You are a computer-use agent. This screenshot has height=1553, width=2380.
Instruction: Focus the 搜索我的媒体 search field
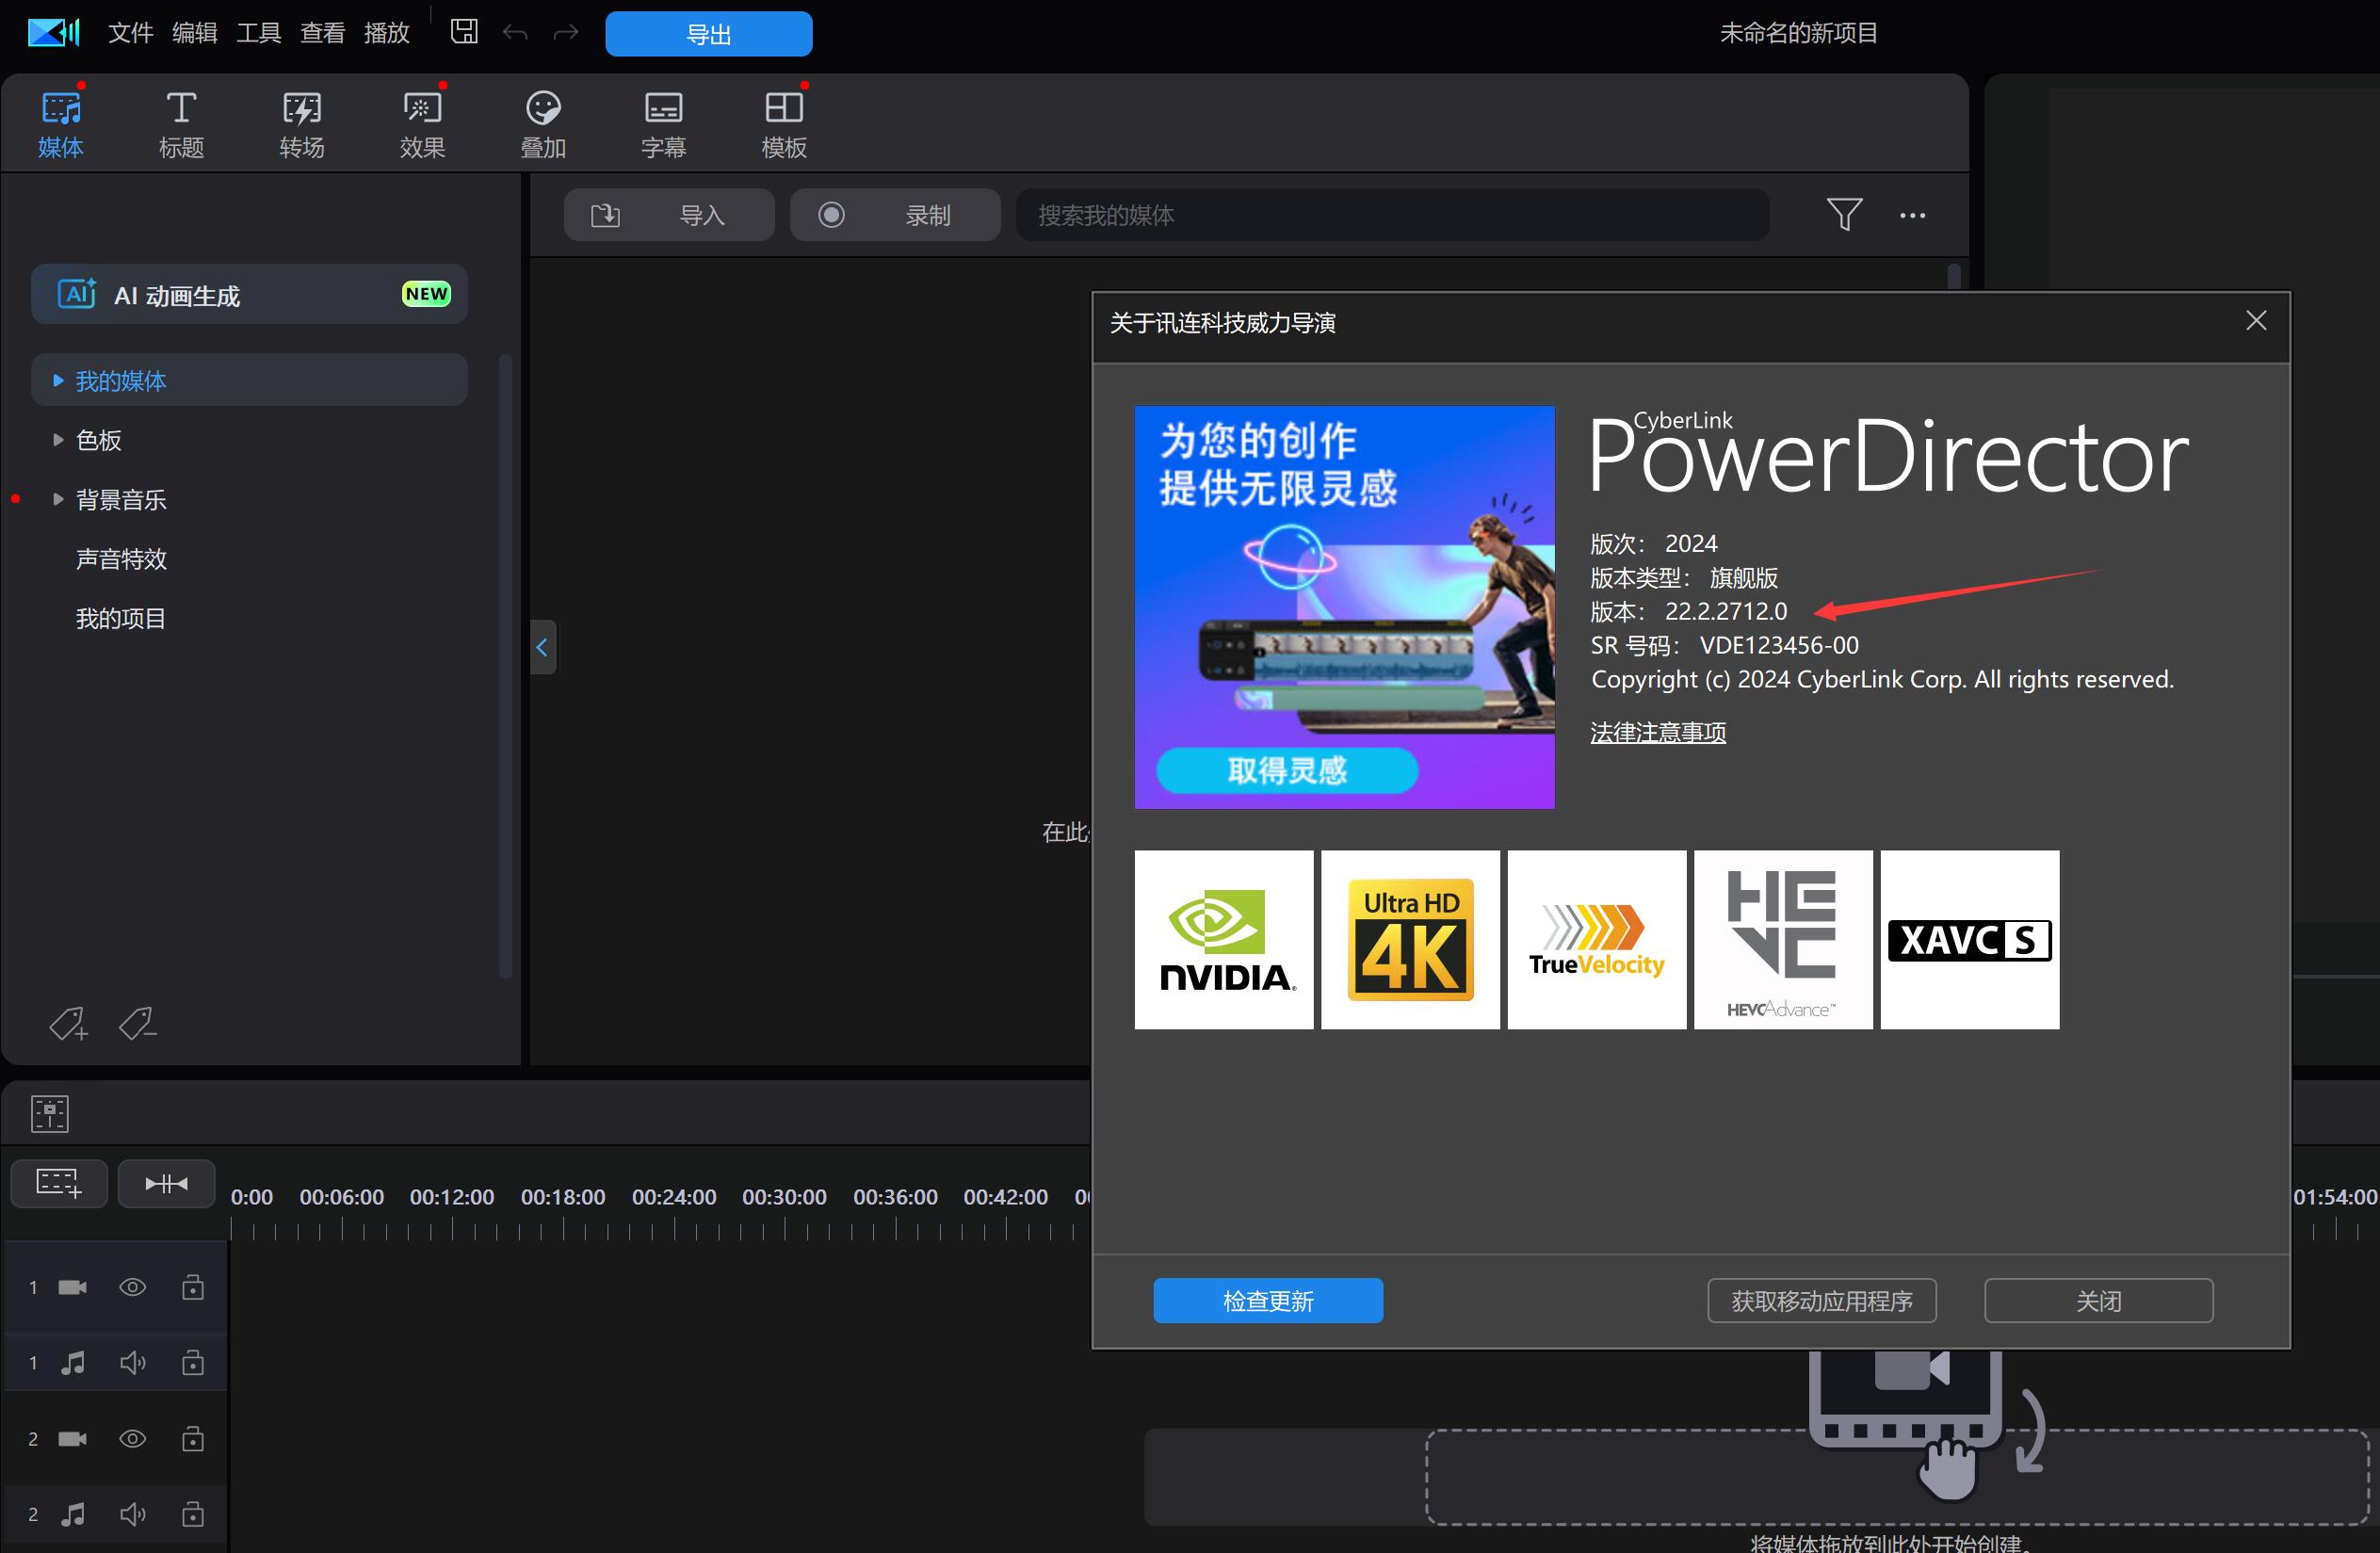pyautogui.click(x=1392, y=215)
